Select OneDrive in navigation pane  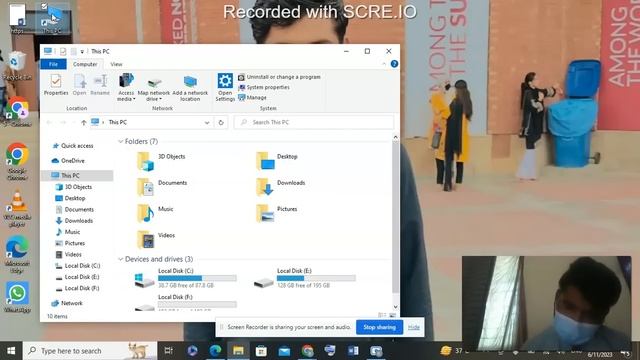pyautogui.click(x=68, y=161)
